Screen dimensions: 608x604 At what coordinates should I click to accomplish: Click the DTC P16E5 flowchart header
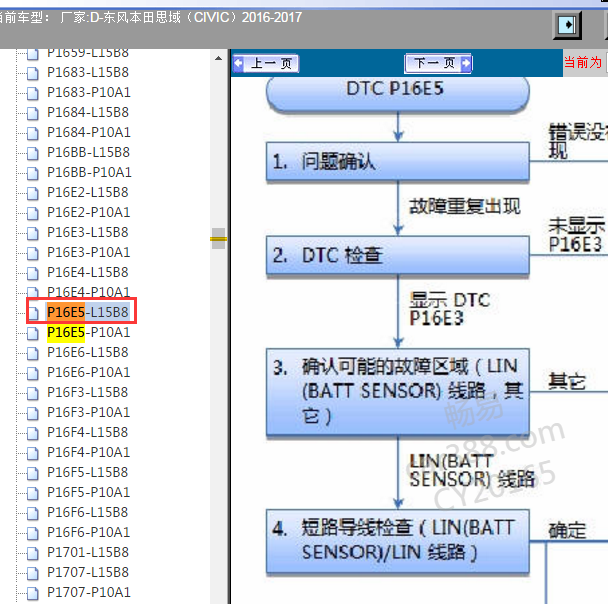397,92
